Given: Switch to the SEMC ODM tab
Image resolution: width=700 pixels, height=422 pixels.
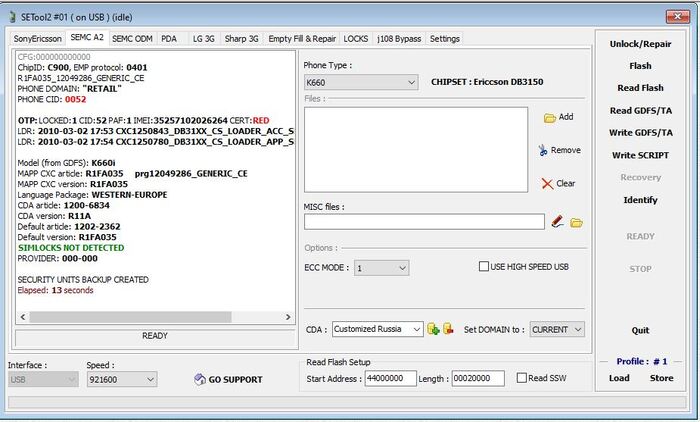Looking at the screenshot, I should click(132, 39).
